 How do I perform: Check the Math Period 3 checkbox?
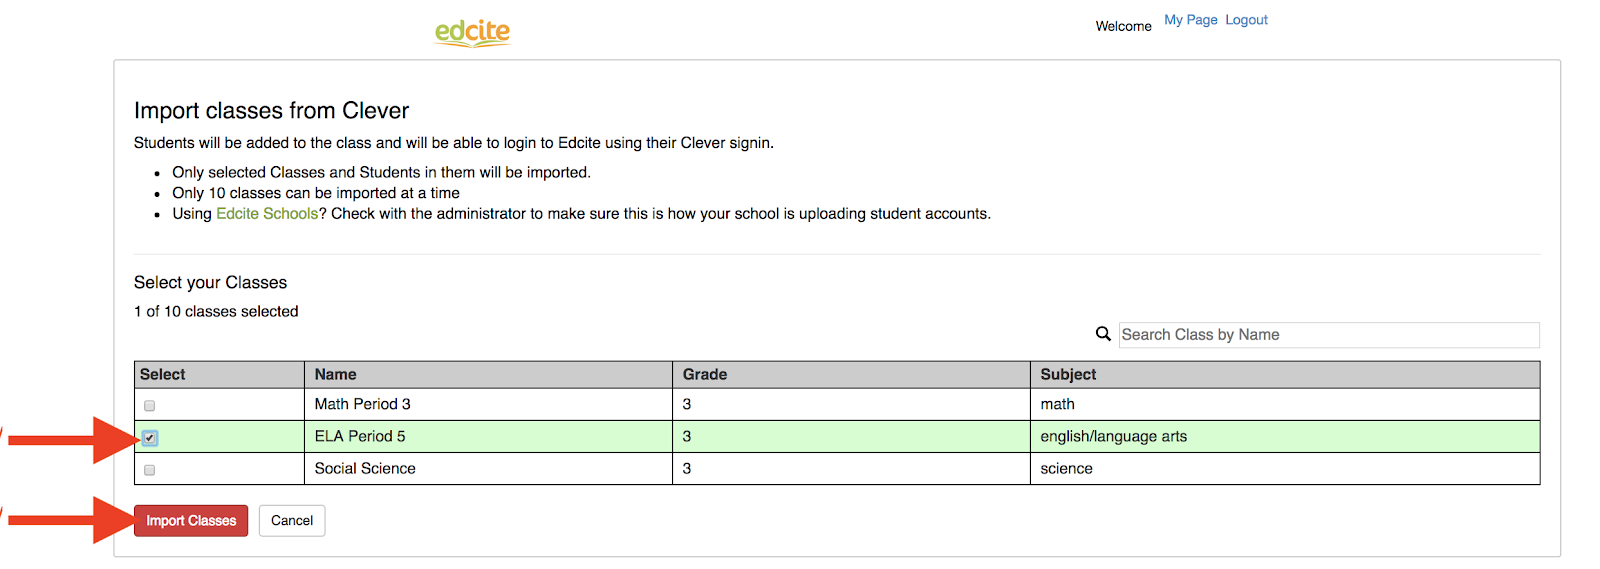coord(150,406)
